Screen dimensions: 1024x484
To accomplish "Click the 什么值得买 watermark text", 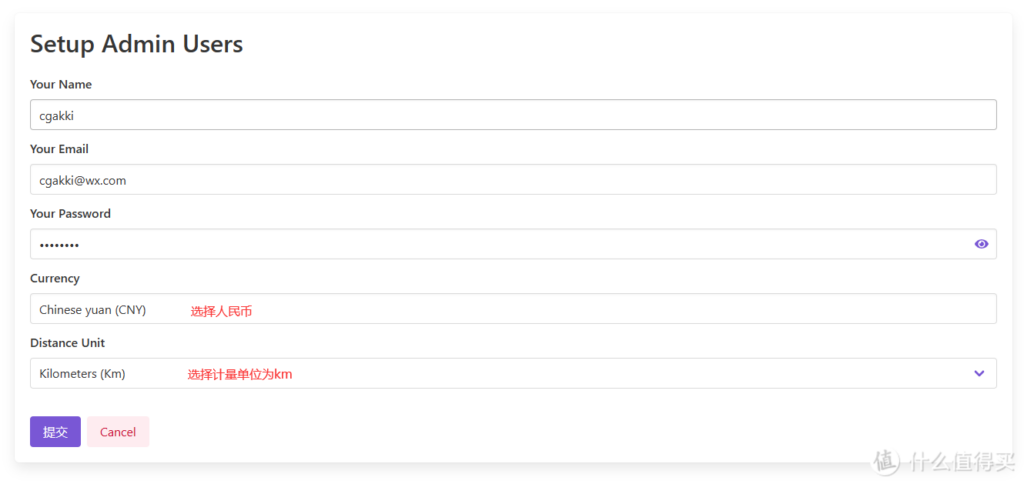I will (x=958, y=461).
